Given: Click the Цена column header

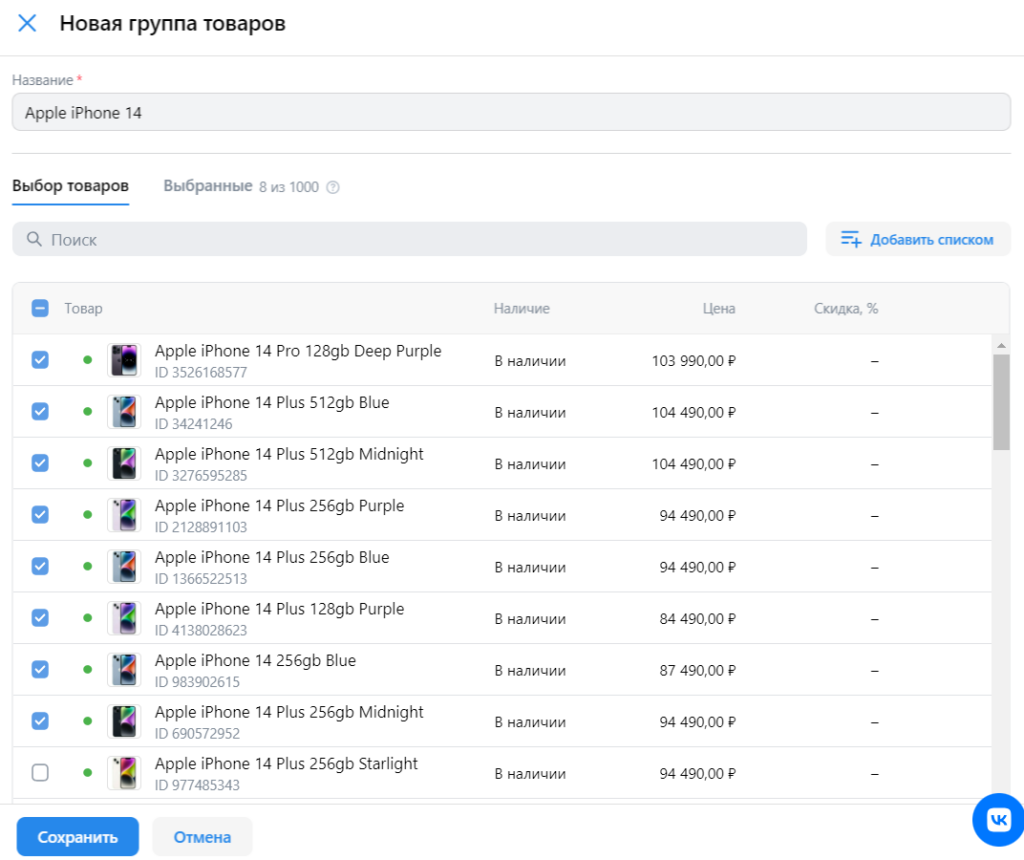Looking at the screenshot, I should (718, 308).
